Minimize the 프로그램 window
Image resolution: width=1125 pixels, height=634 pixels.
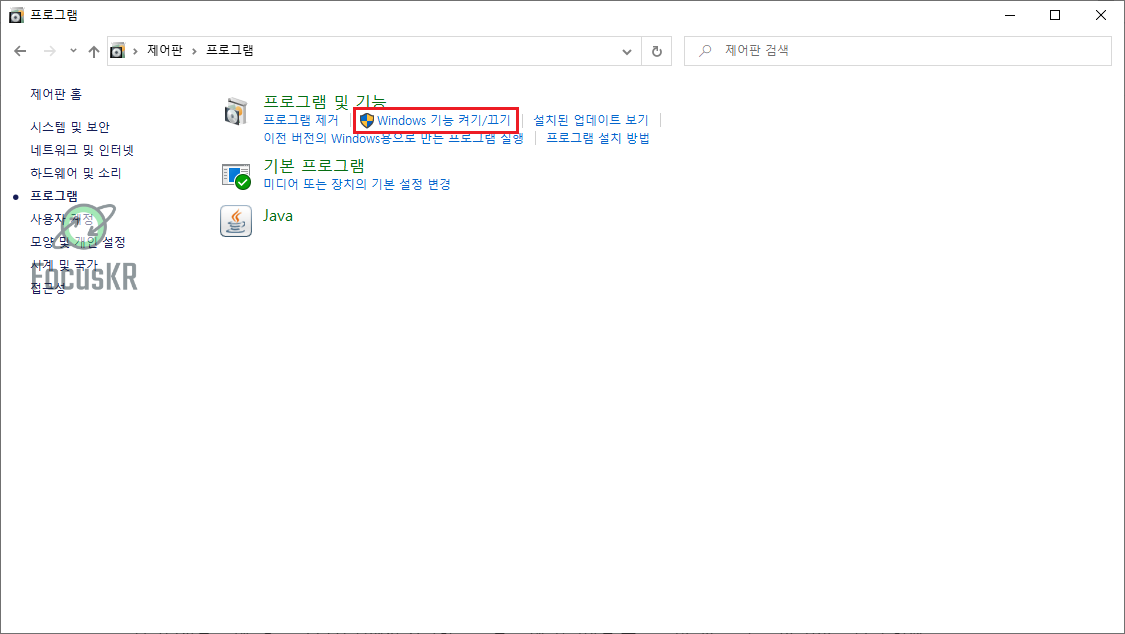click(1010, 15)
